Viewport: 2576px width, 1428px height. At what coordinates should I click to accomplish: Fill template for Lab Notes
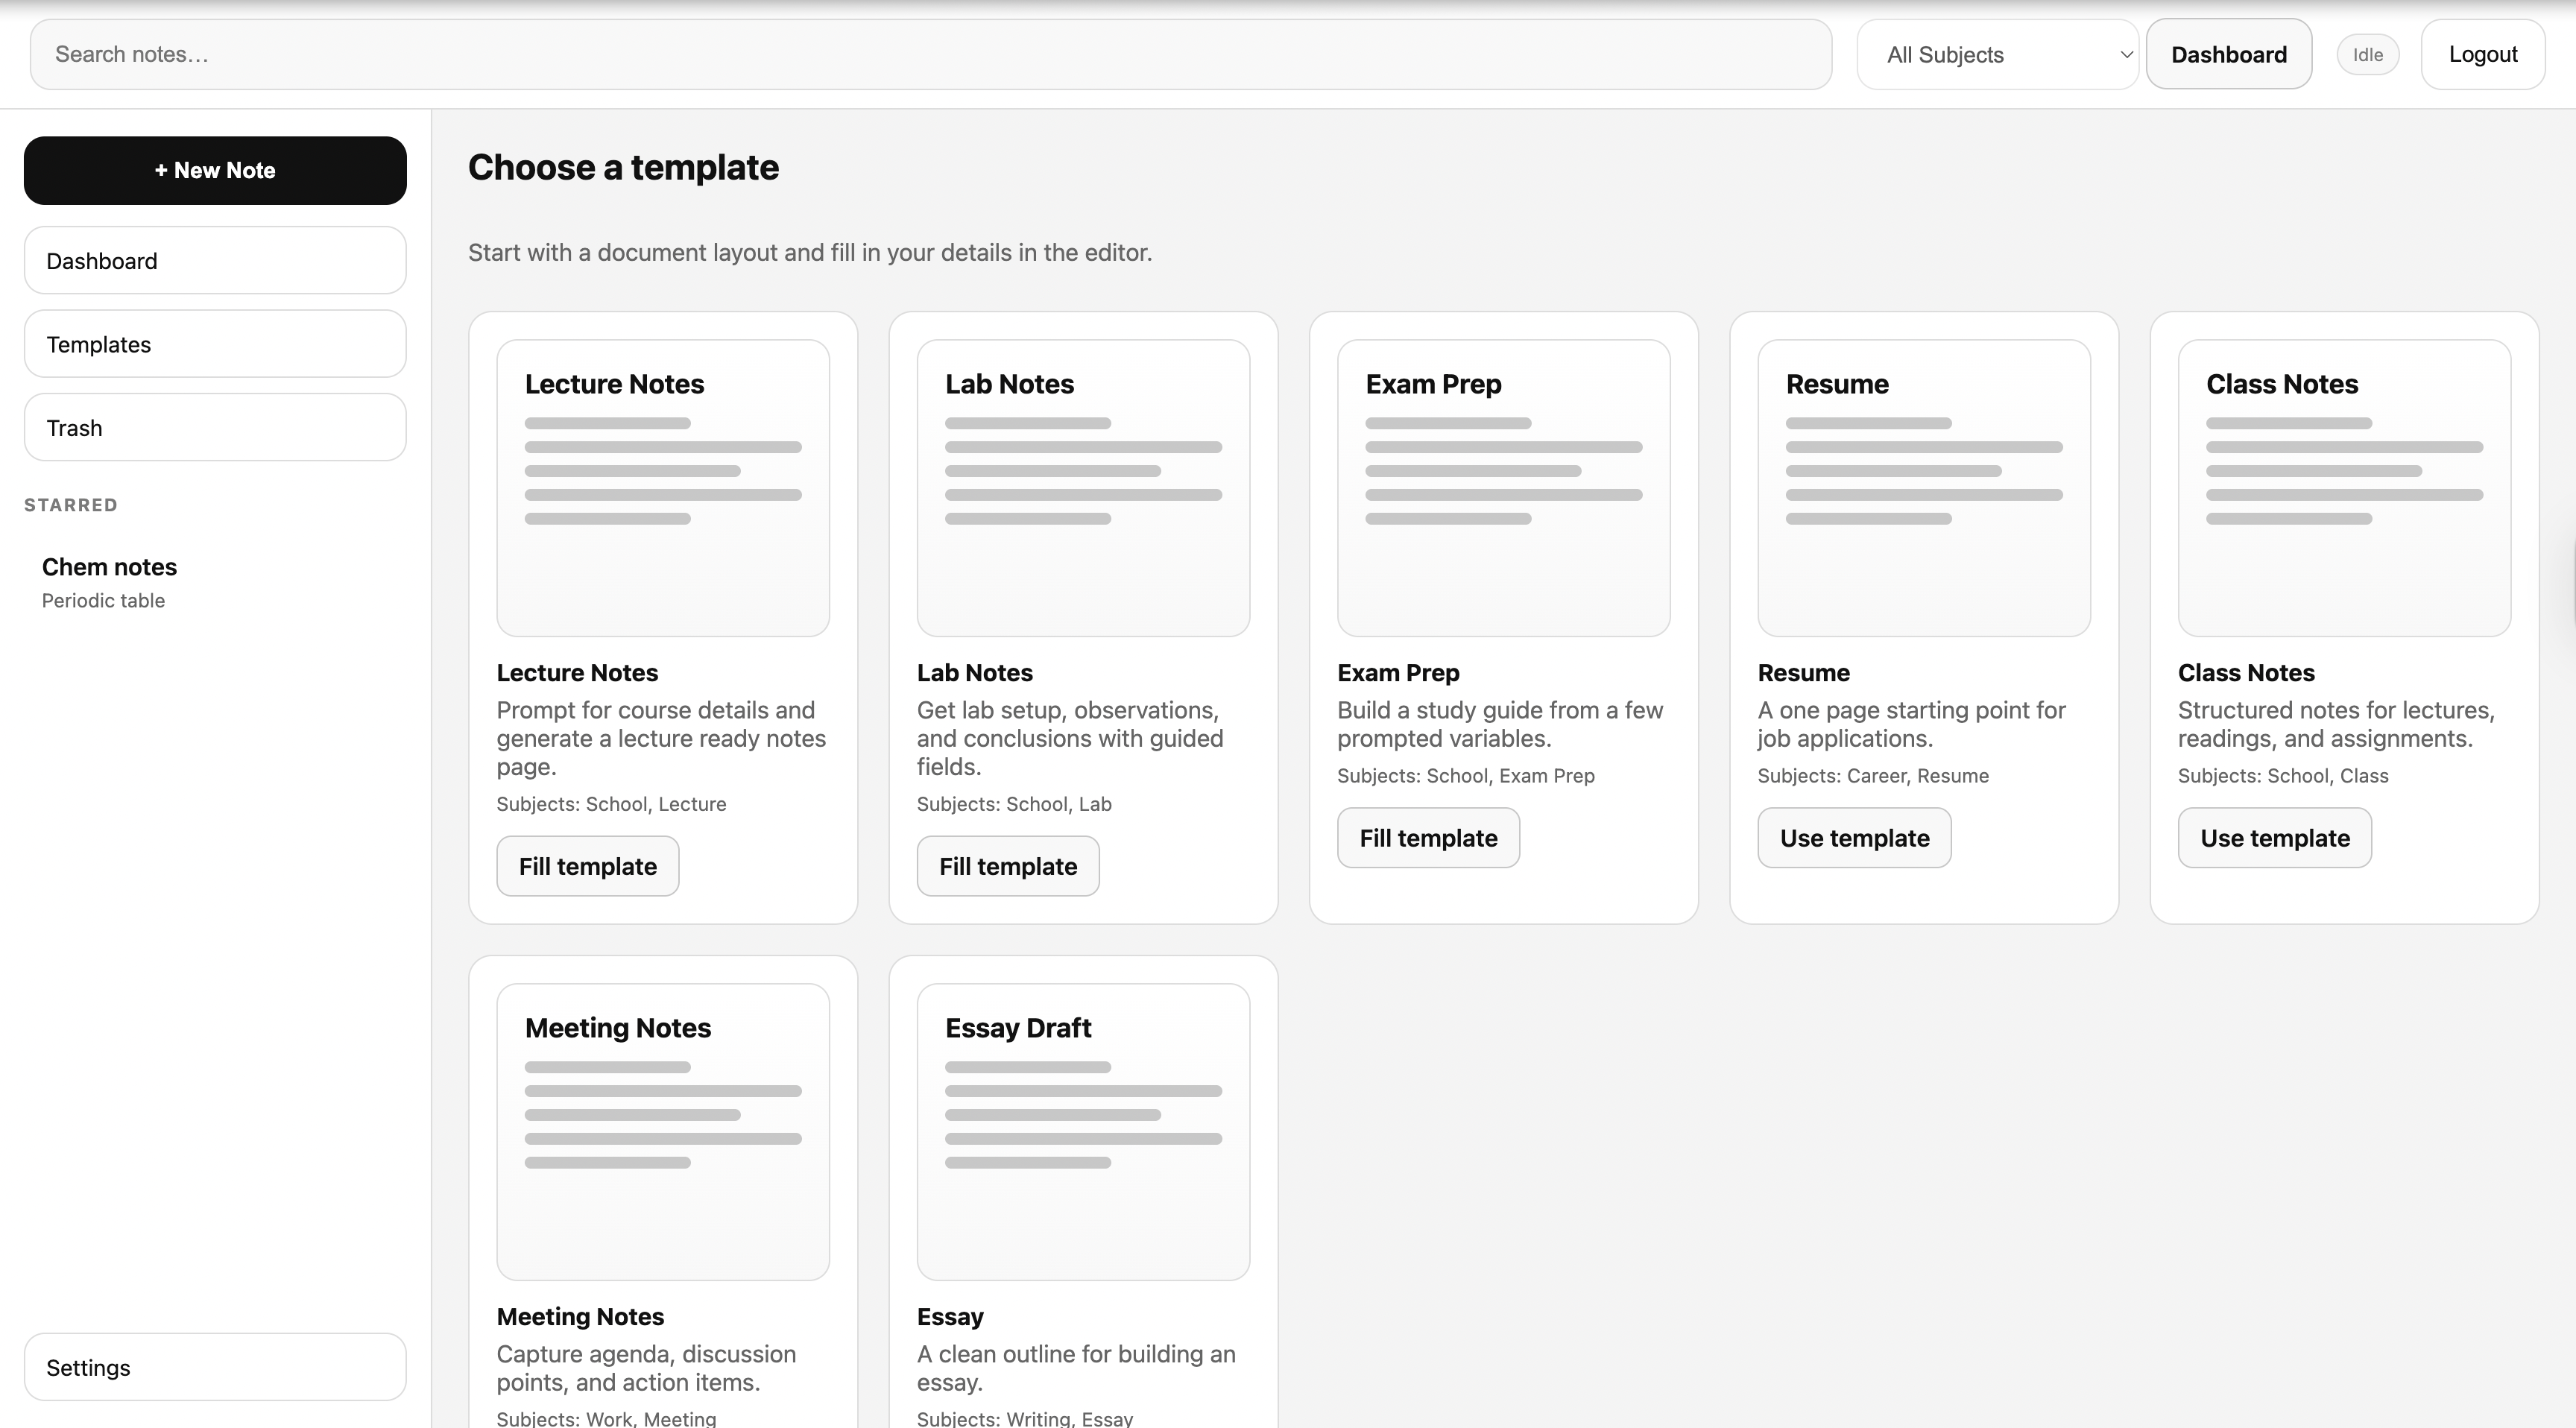(1008, 866)
